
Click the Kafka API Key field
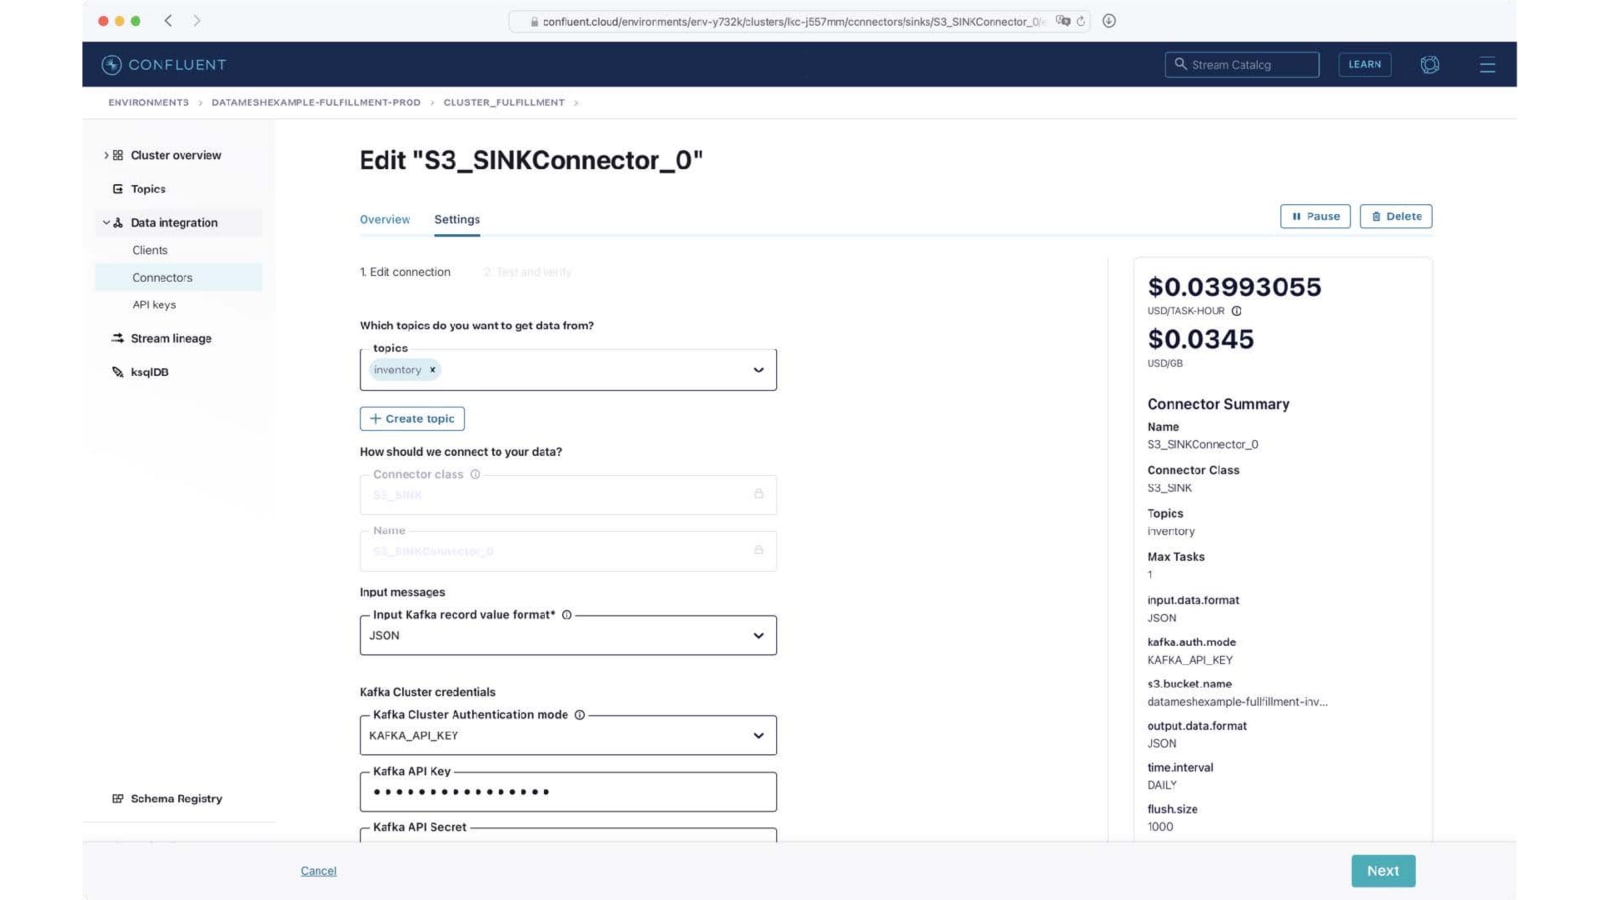point(568,792)
